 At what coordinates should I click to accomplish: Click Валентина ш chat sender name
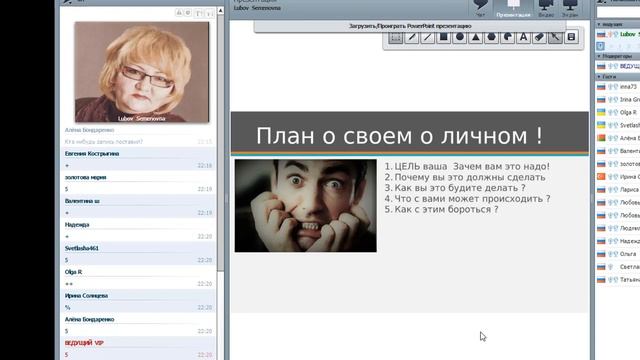click(x=82, y=201)
